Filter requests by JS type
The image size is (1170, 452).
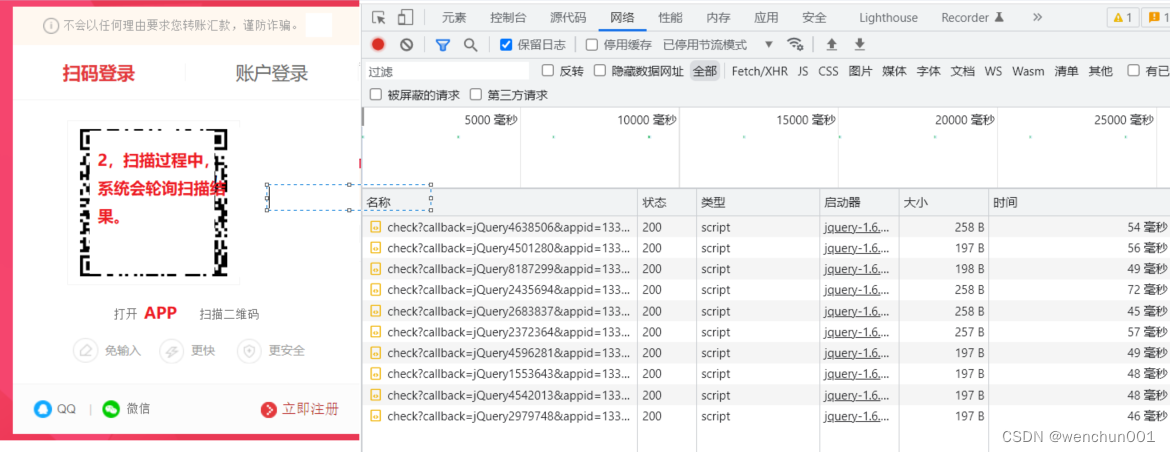[x=803, y=71]
